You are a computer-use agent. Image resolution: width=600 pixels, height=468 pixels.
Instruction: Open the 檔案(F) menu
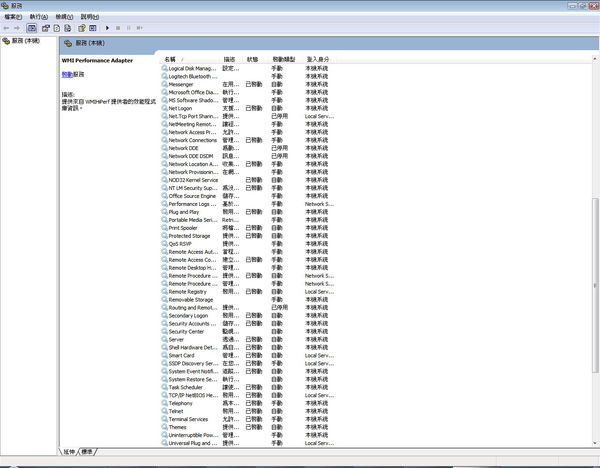click(x=13, y=17)
